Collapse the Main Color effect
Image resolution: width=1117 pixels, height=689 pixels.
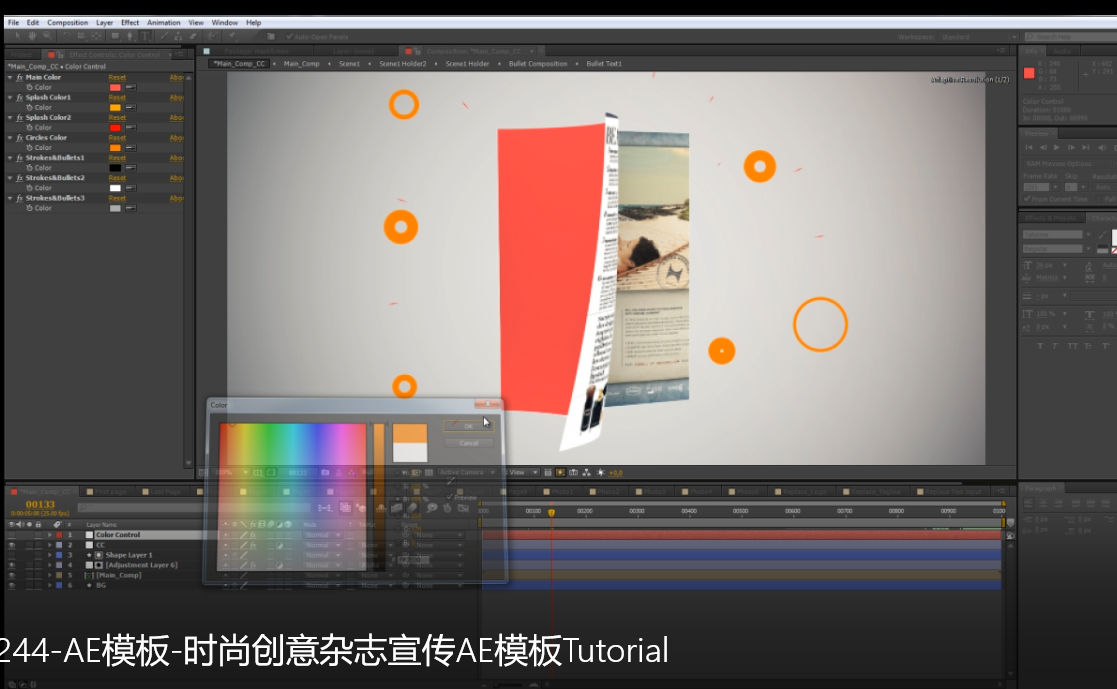(10, 77)
